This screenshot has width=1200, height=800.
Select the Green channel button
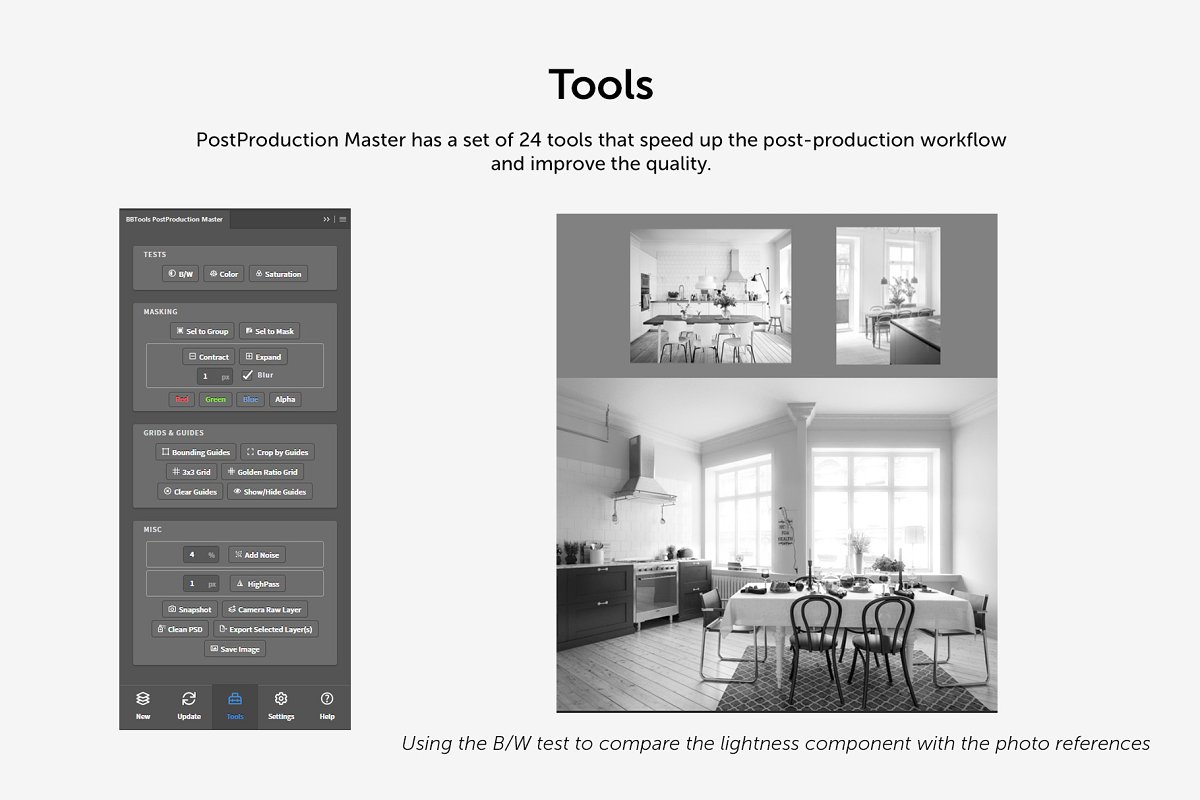click(215, 399)
